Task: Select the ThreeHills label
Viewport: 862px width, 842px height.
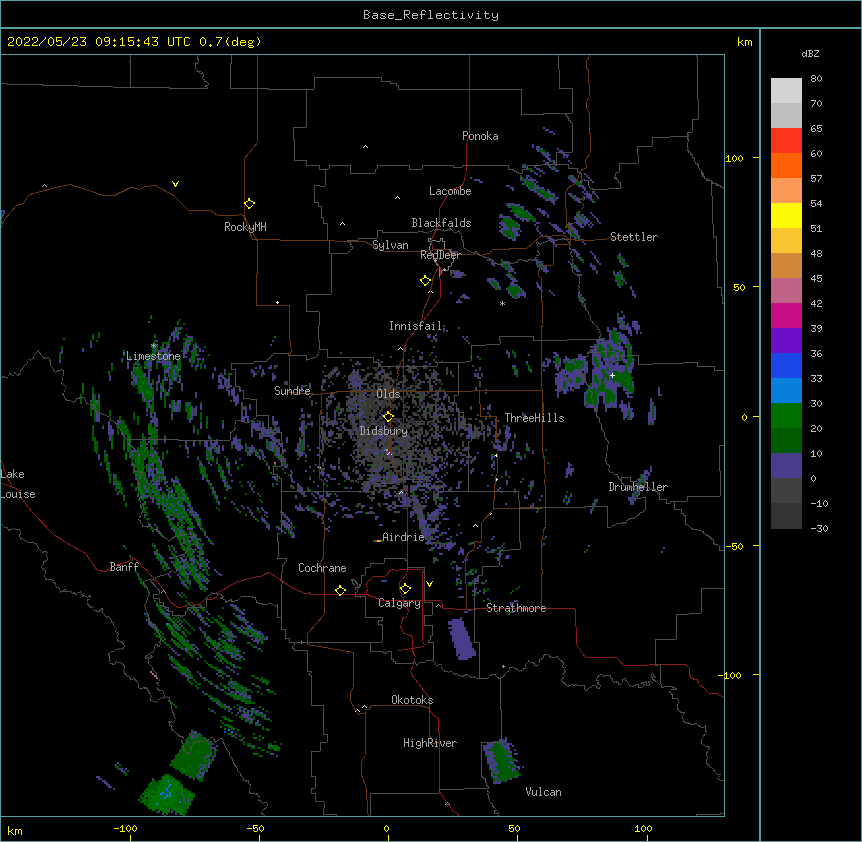Action: [534, 418]
